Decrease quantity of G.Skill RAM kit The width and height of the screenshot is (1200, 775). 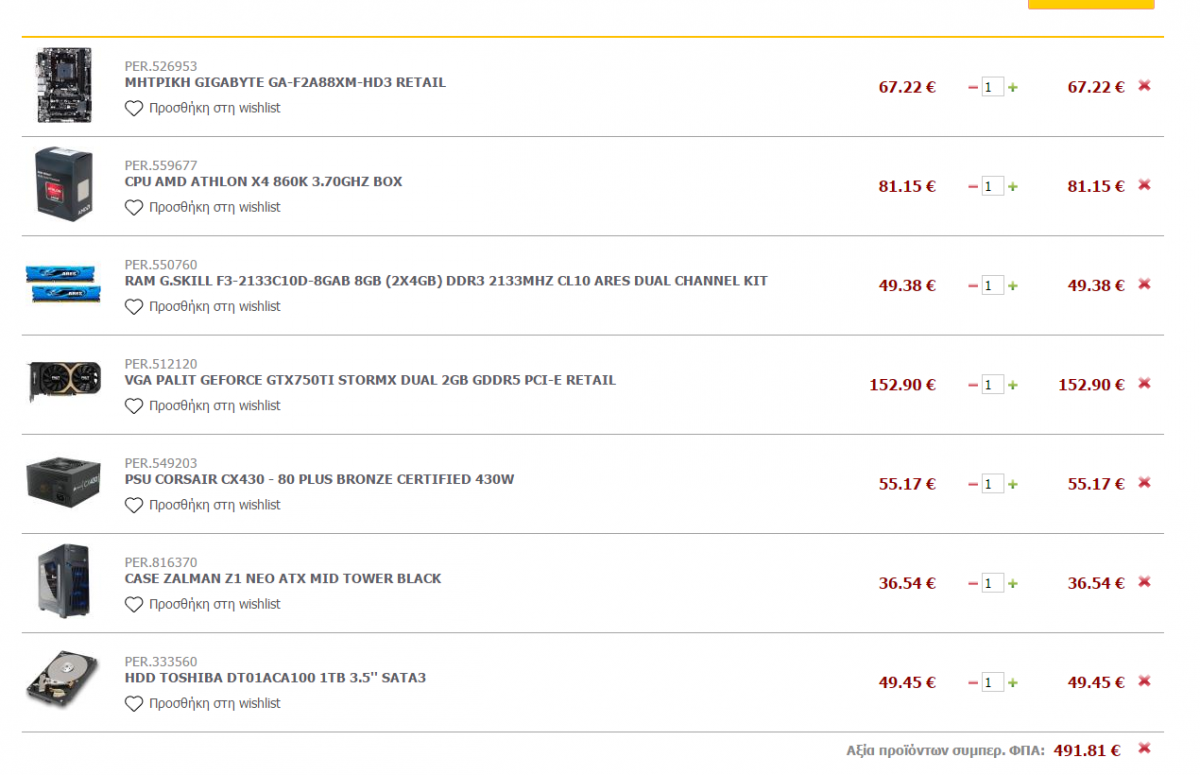click(x=973, y=286)
